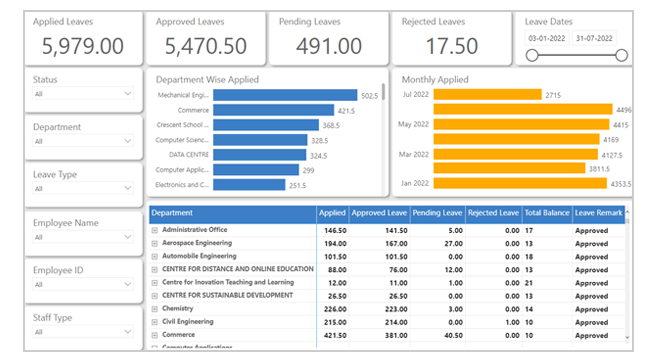Sort table by Total Balance column header
The height and width of the screenshot is (360, 650).
tap(547, 213)
